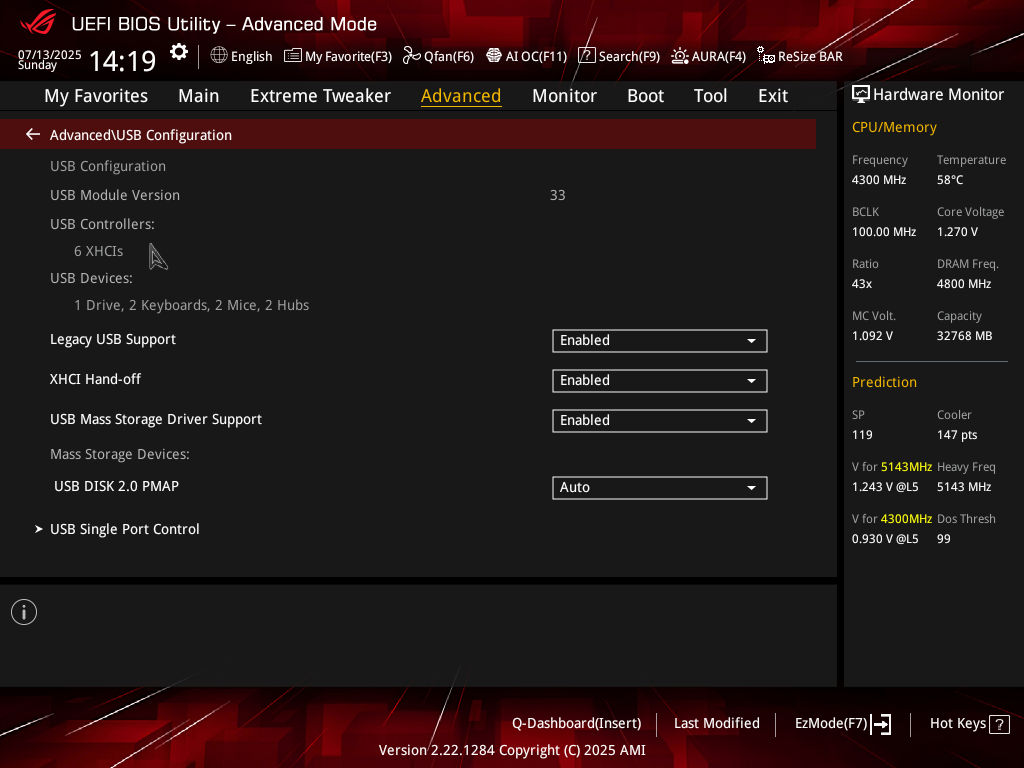
Task: Click the Hot Keys question box icon
Action: click(x=999, y=724)
